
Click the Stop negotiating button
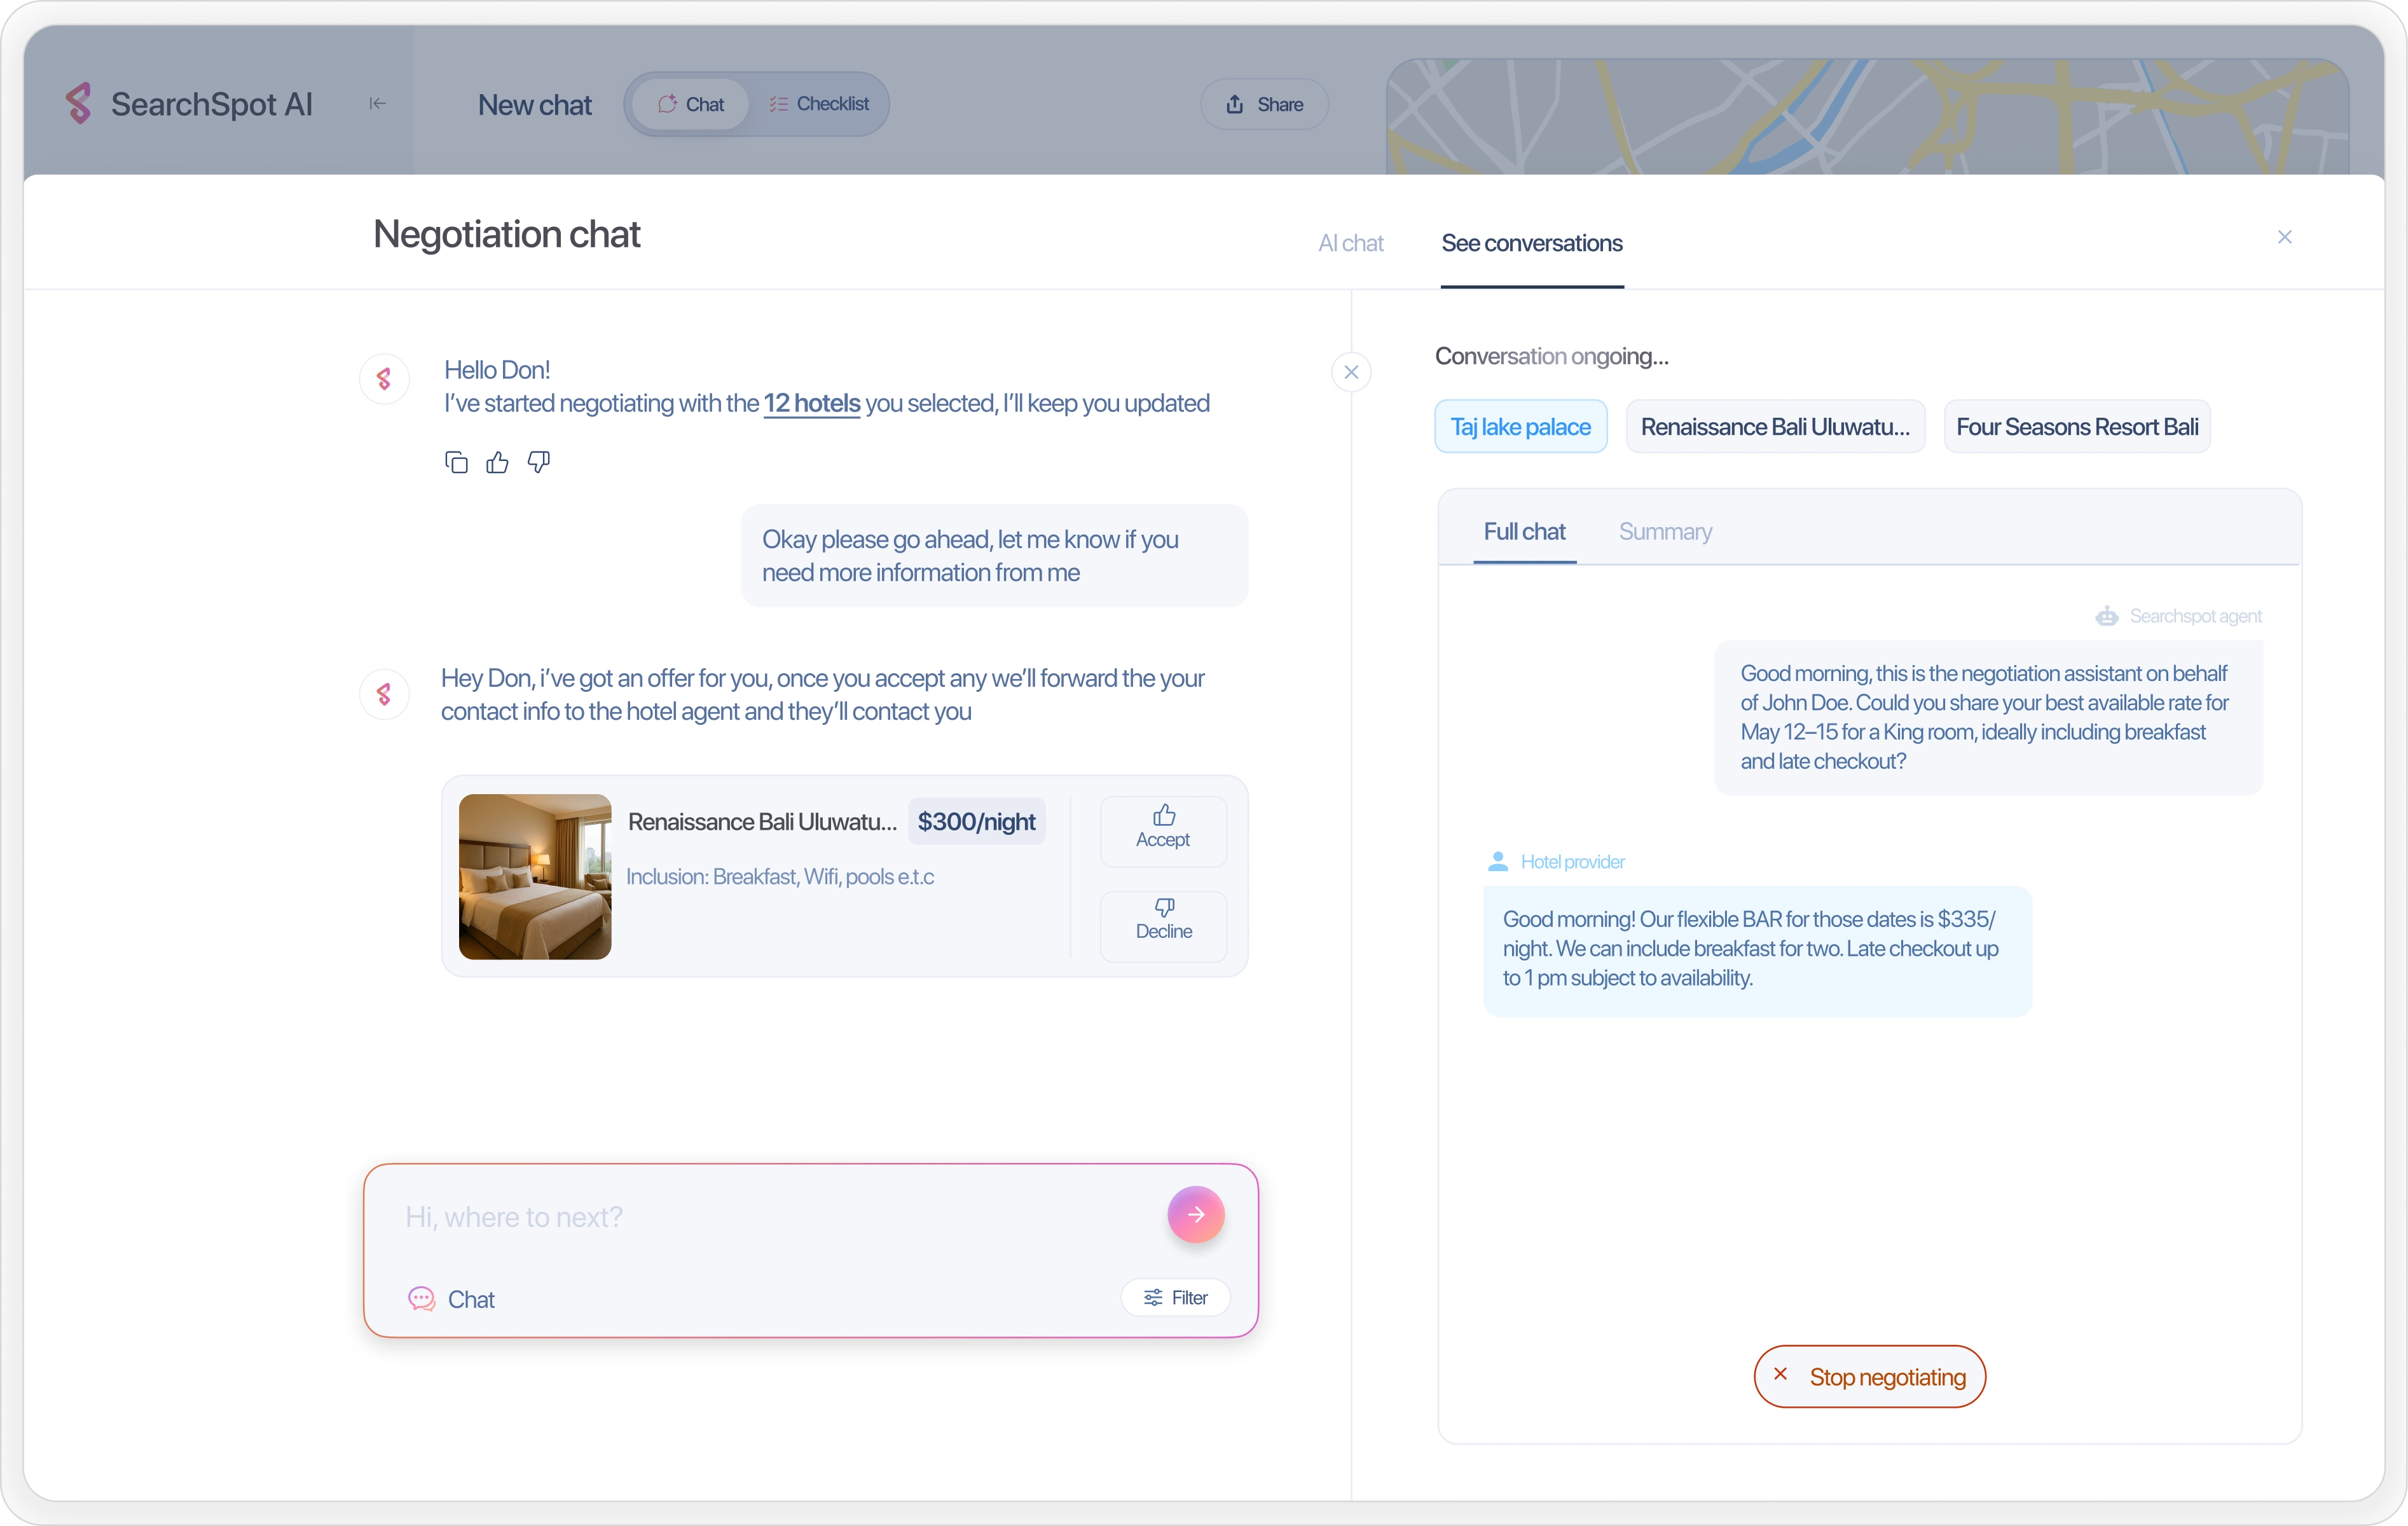coord(1869,1377)
